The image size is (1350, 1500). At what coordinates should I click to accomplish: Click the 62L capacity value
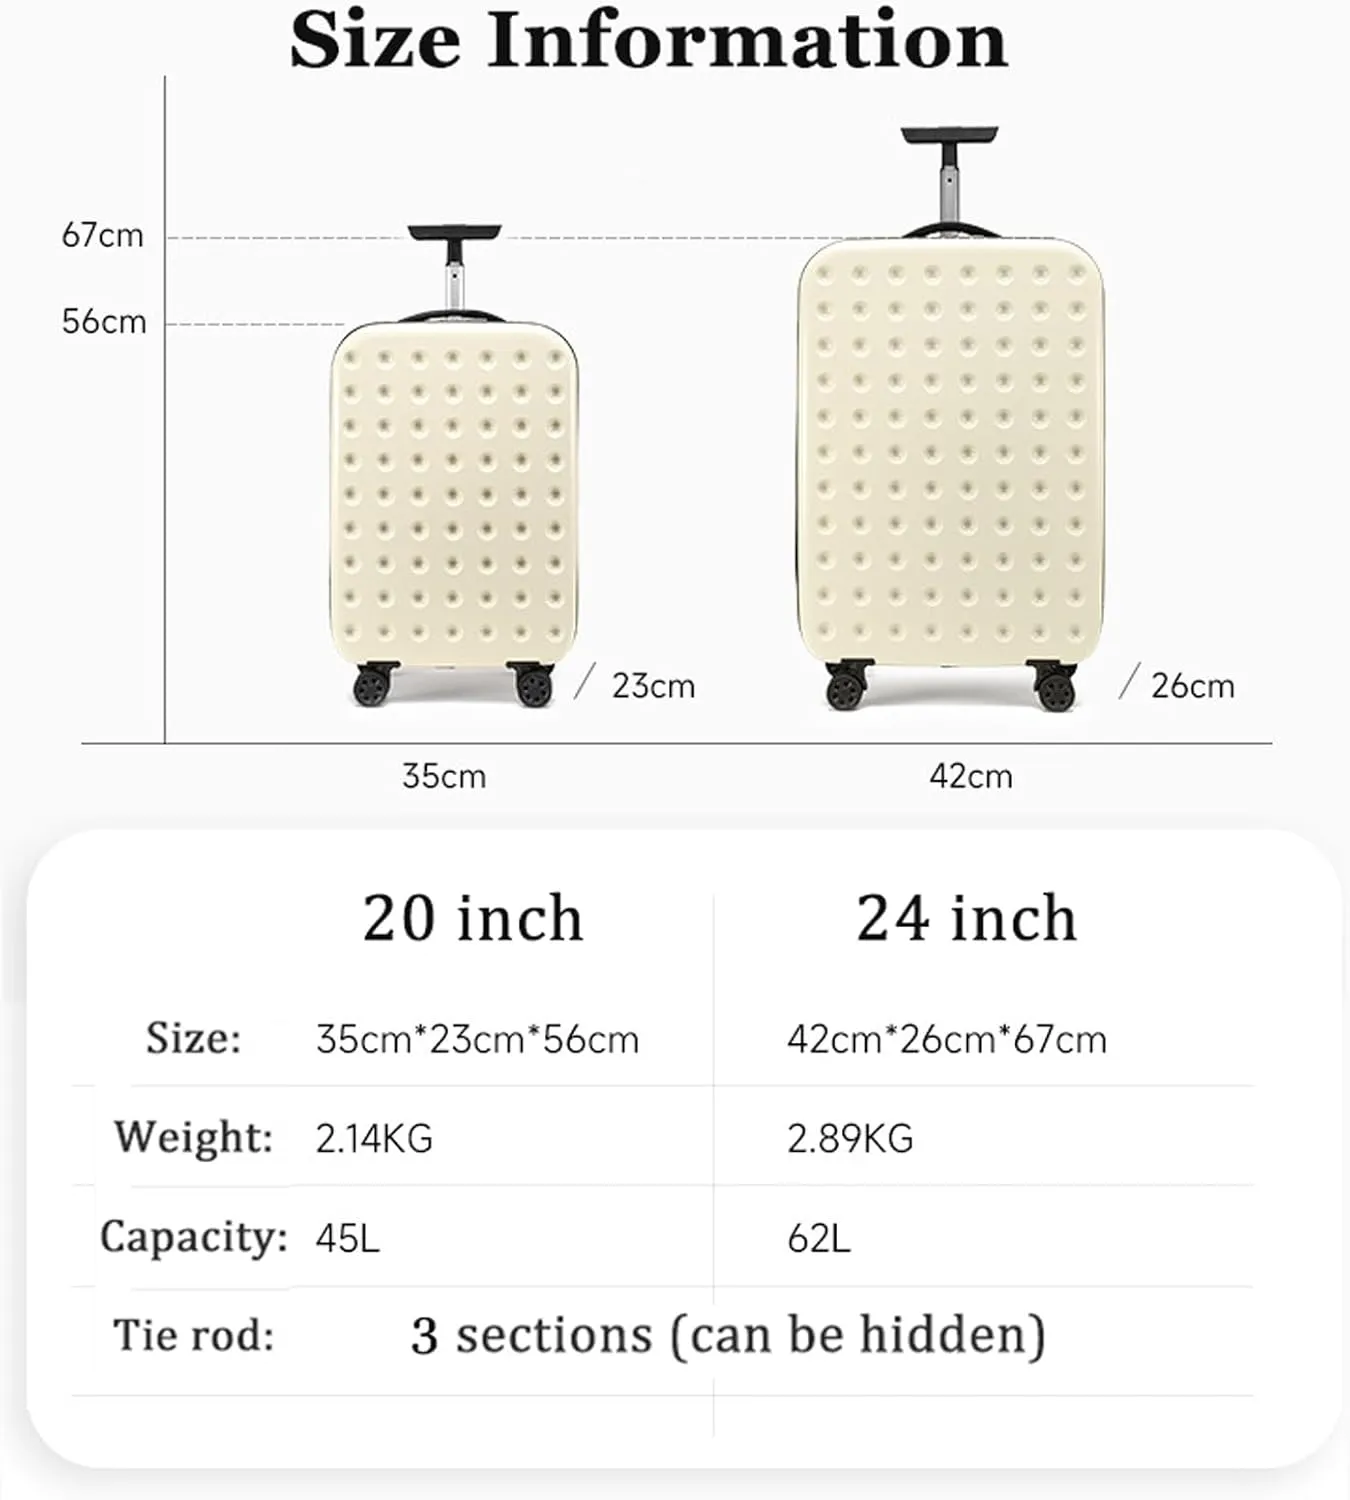click(819, 1238)
